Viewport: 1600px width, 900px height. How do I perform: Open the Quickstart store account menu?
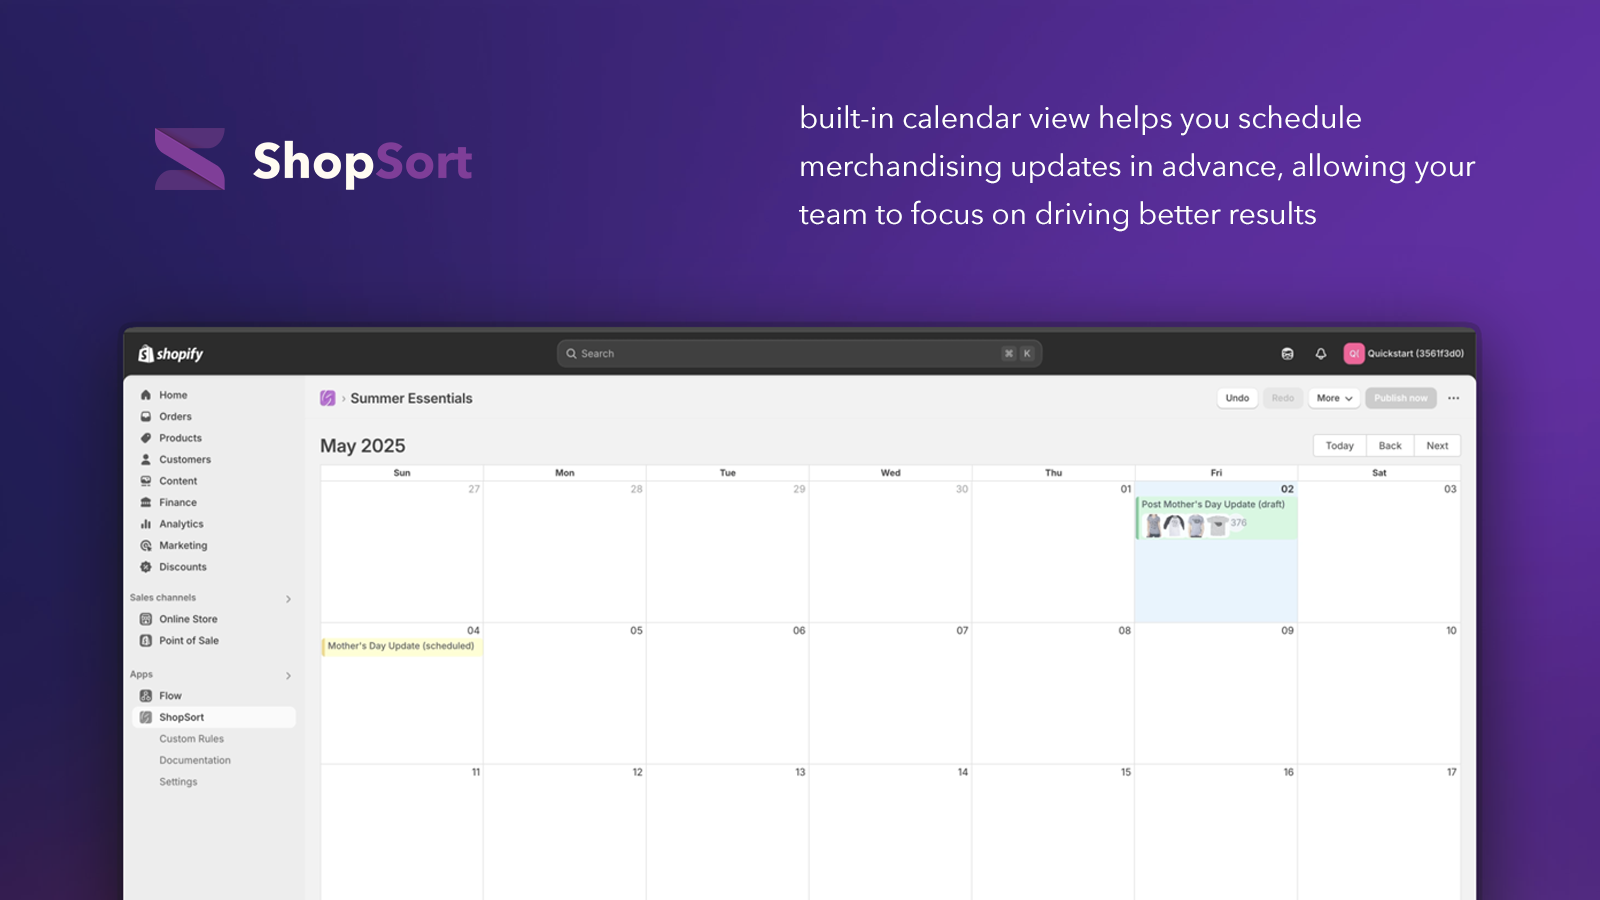1404,354
